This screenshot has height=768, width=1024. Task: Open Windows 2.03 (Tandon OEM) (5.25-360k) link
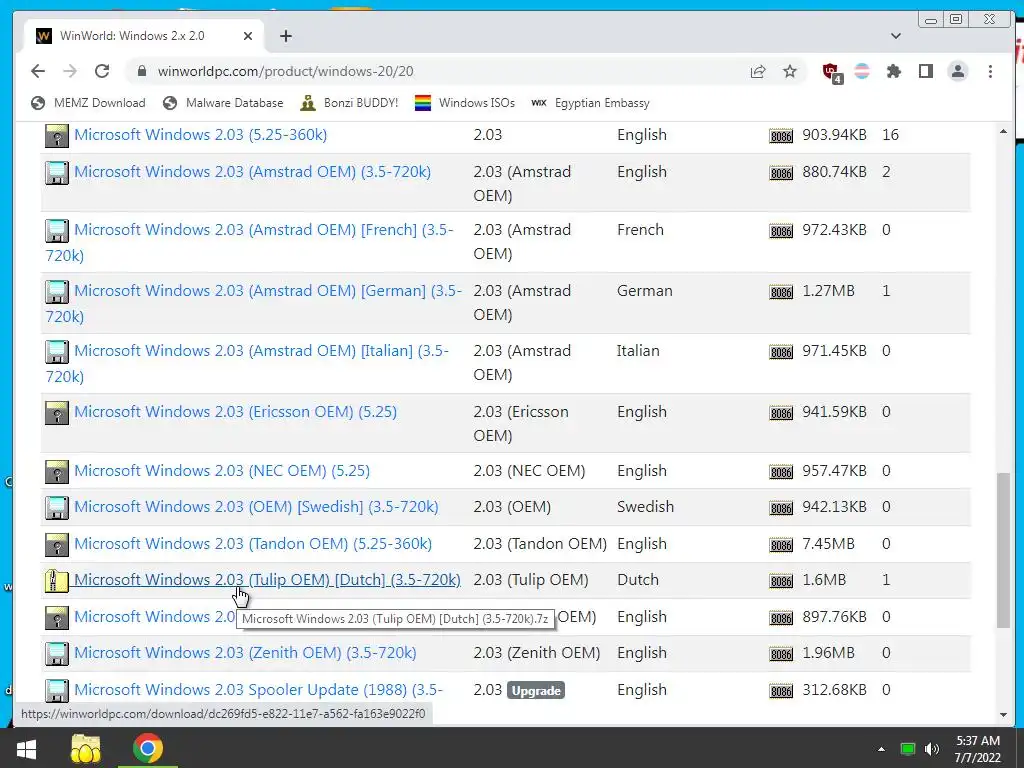pyautogui.click(x=253, y=543)
